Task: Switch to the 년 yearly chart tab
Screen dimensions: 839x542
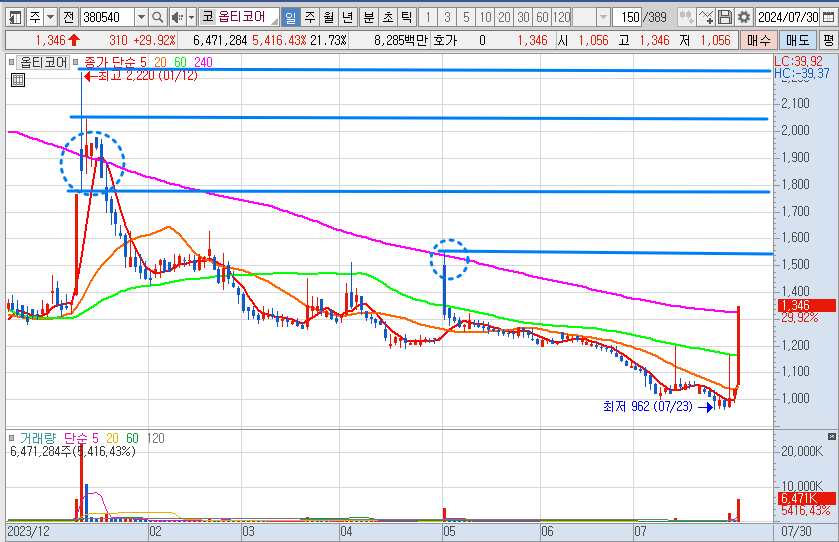Action: 348,18
